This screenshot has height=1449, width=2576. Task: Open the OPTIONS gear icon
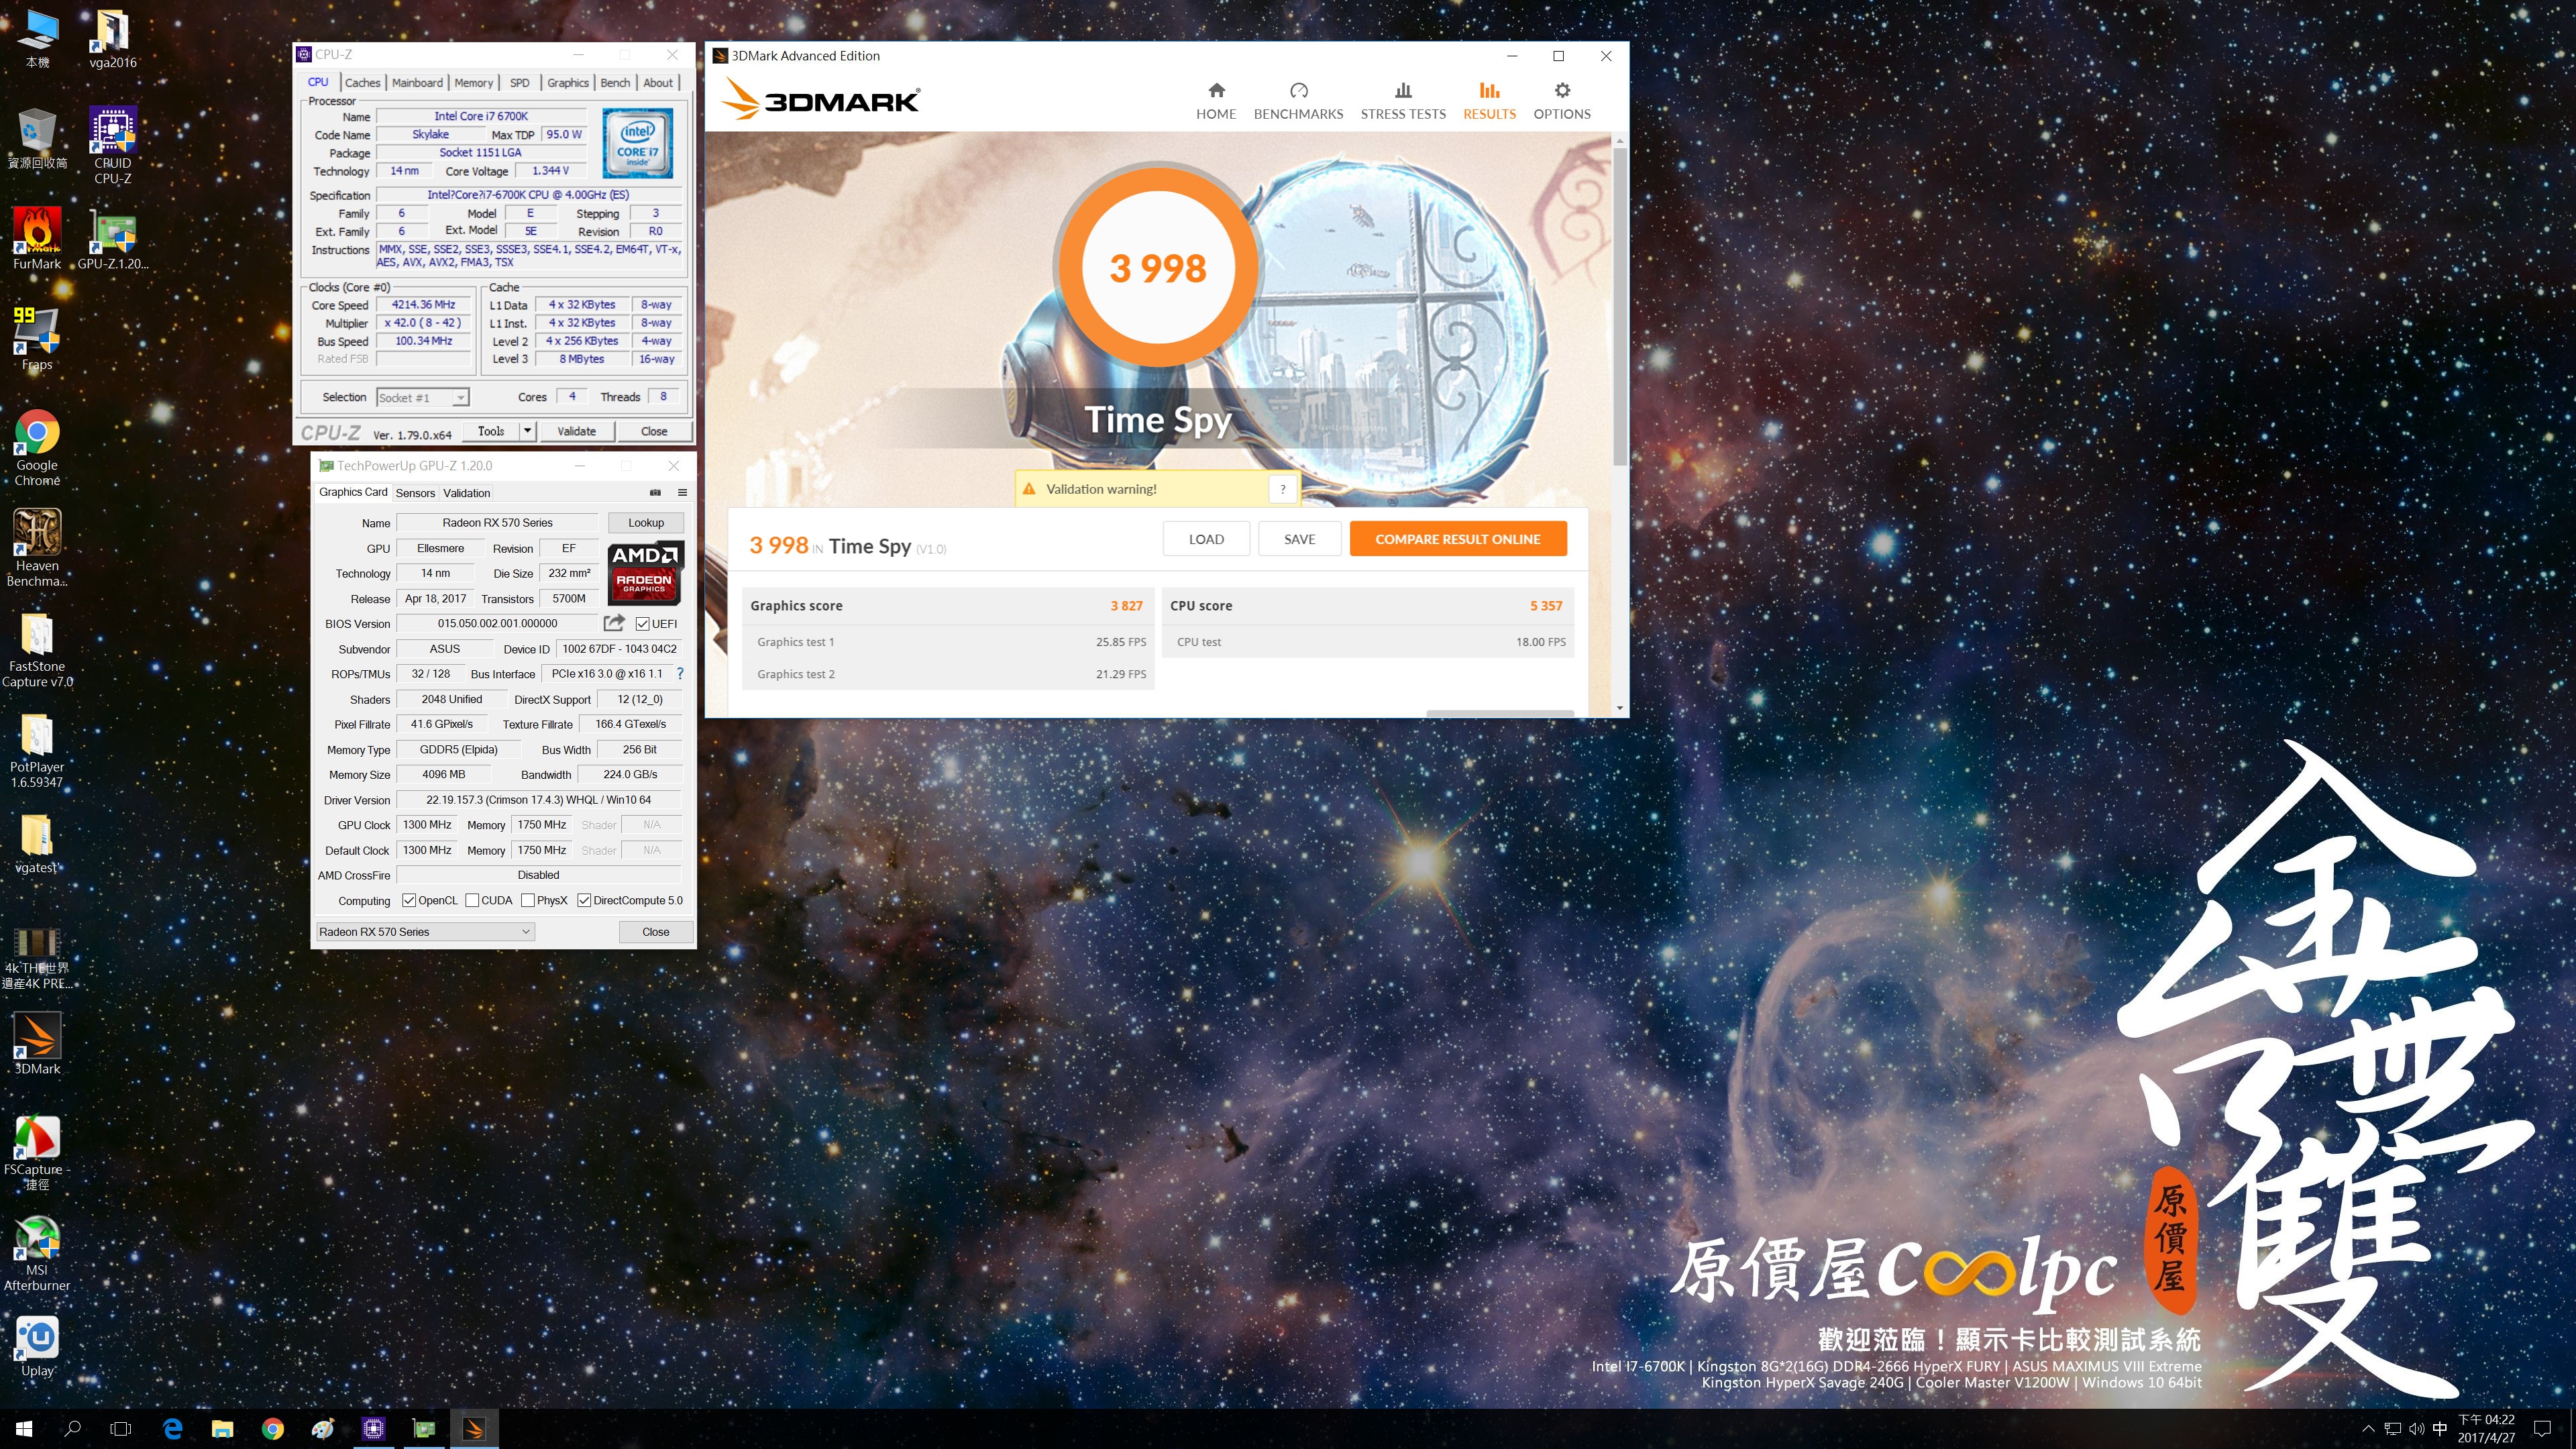click(1562, 90)
